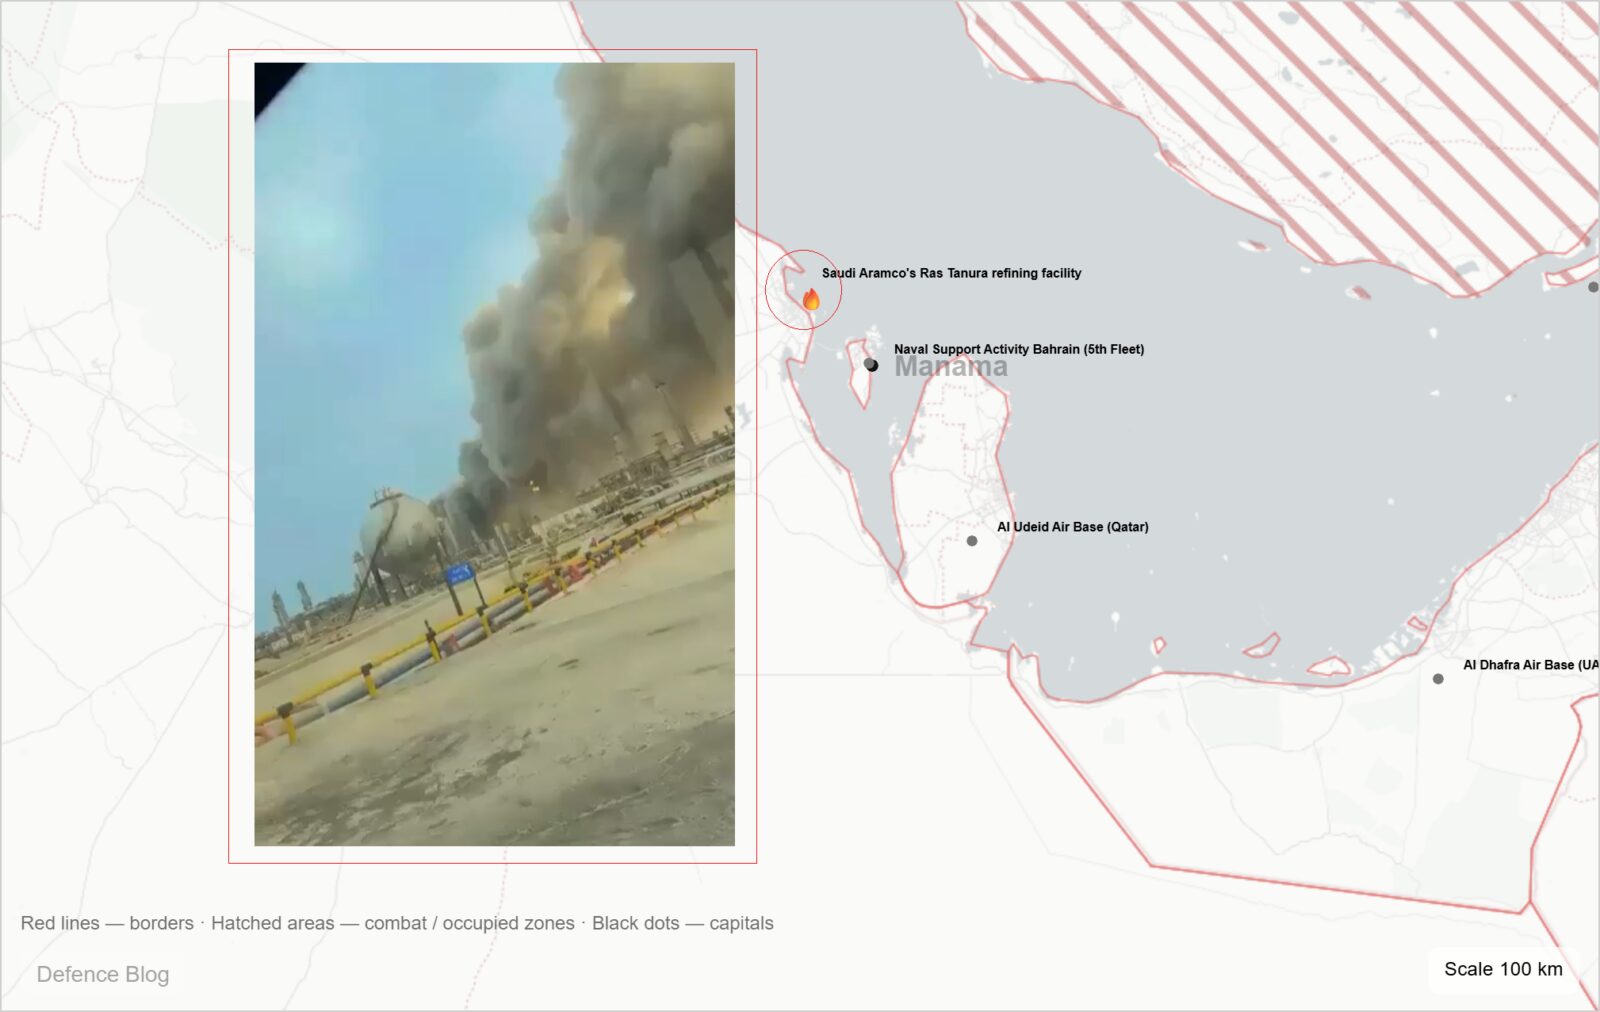The width and height of the screenshot is (1600, 1012).
Task: Click the fire icon at Ras Tanura
Action: coord(811,299)
